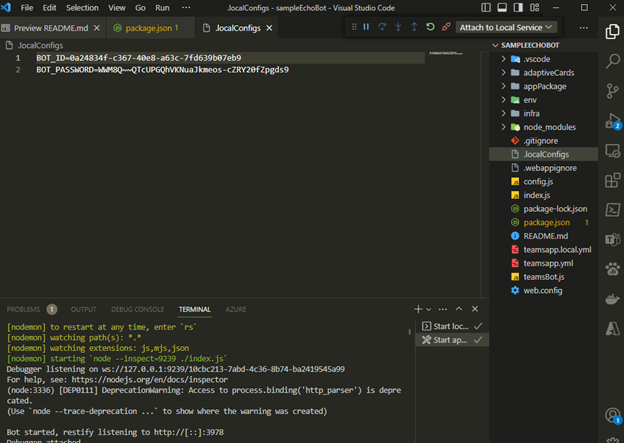Toggle the primary side bar layout icon

pyautogui.click(x=486, y=8)
